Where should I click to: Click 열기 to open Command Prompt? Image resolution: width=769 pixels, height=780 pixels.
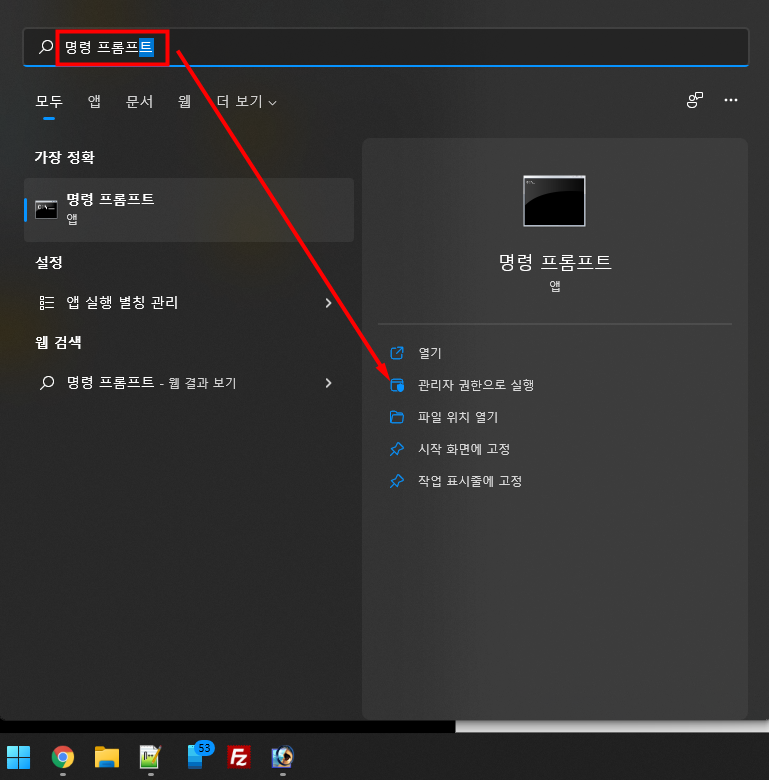(430, 353)
